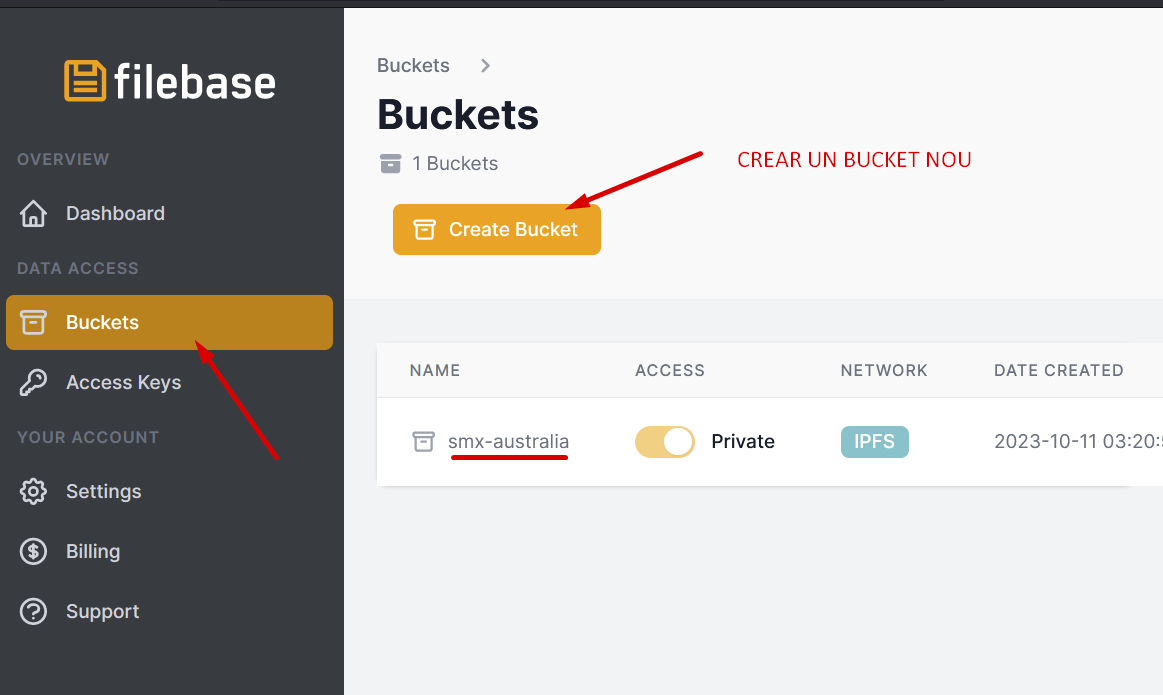Click the IPFS network badge
Screen dimensions: 1163x695
874,441
